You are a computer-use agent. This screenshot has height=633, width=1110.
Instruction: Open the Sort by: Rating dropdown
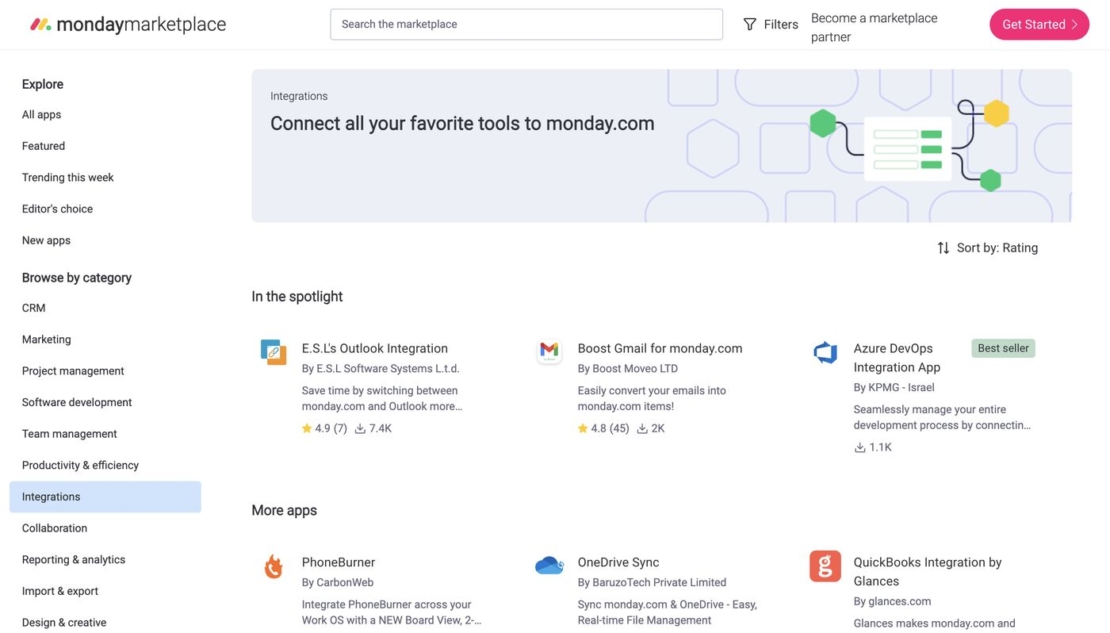(1000, 247)
